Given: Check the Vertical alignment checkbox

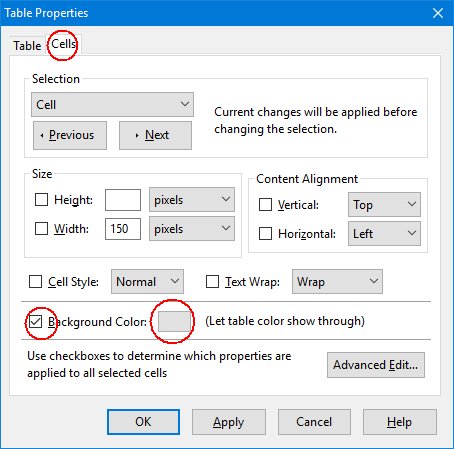Looking at the screenshot, I should click(265, 205).
